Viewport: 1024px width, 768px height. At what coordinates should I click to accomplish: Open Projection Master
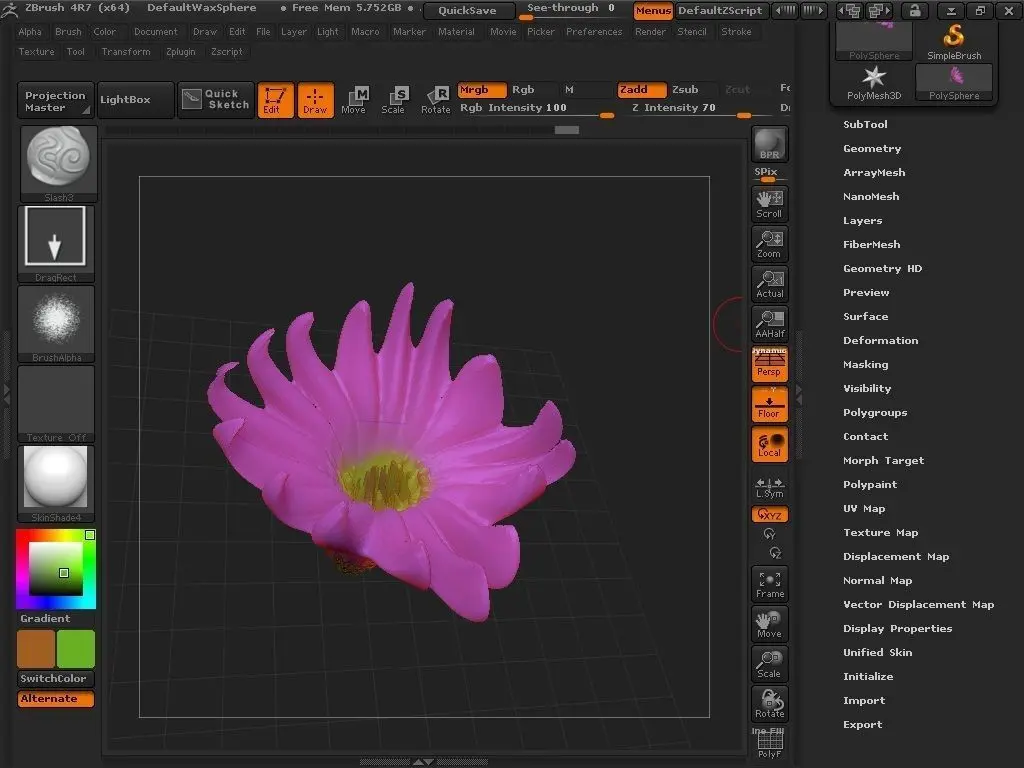(56, 100)
